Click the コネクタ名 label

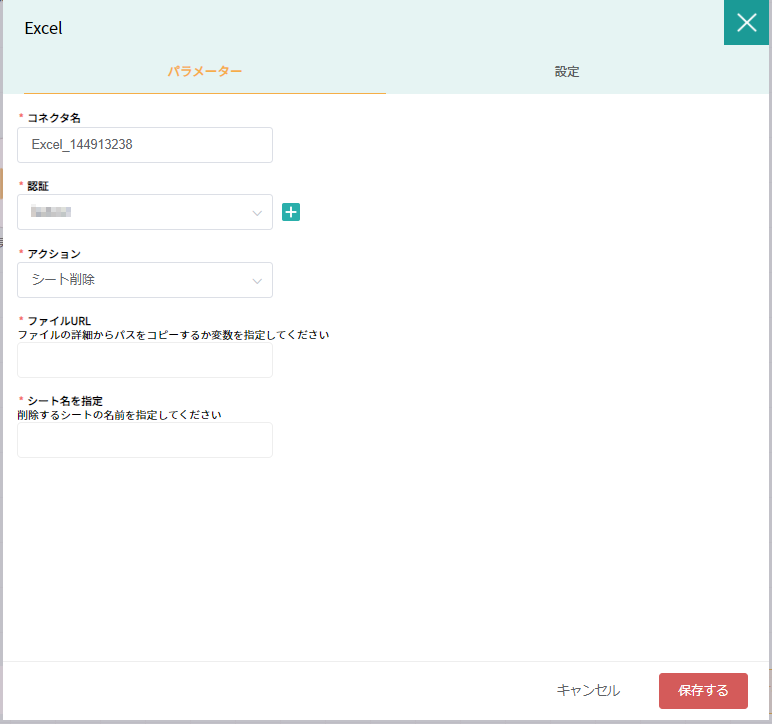coord(54,118)
